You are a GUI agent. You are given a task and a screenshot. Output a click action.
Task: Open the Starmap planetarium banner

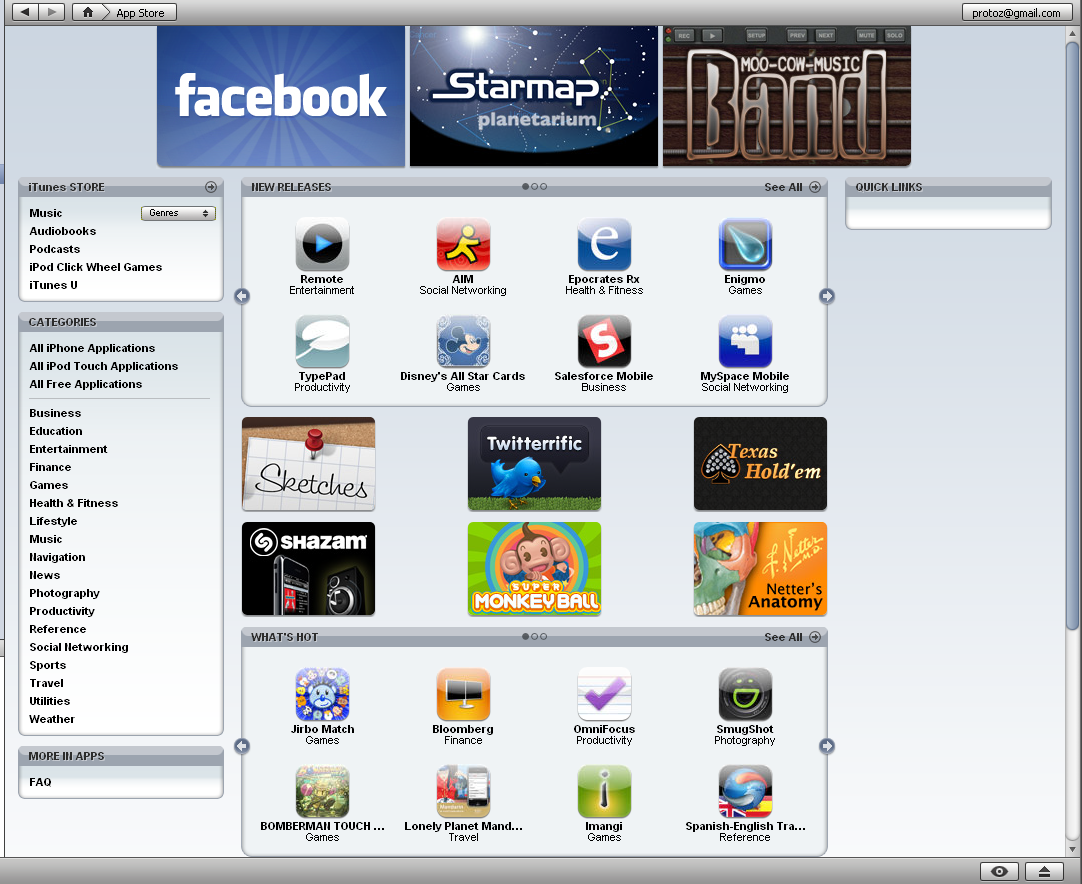point(533,96)
